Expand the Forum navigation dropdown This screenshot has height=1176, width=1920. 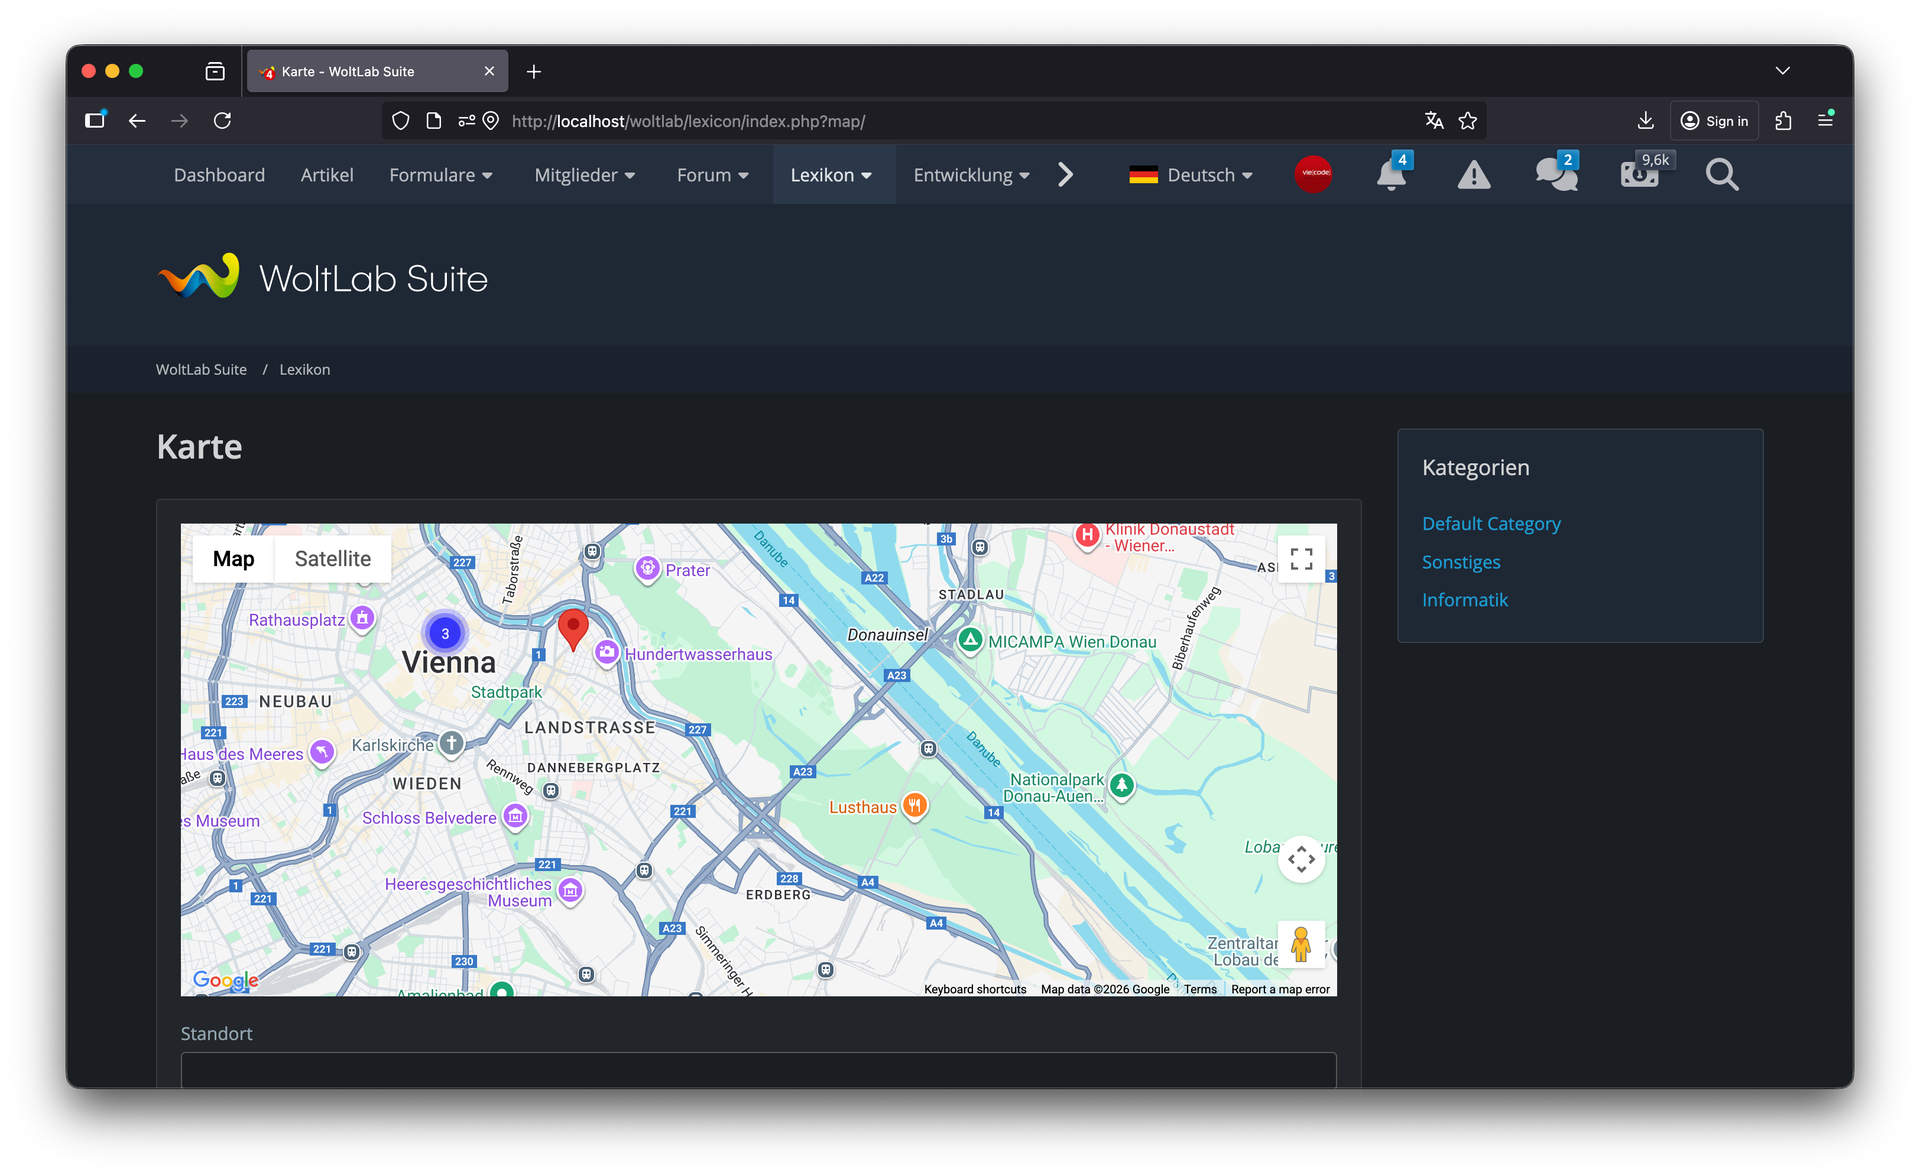712,175
